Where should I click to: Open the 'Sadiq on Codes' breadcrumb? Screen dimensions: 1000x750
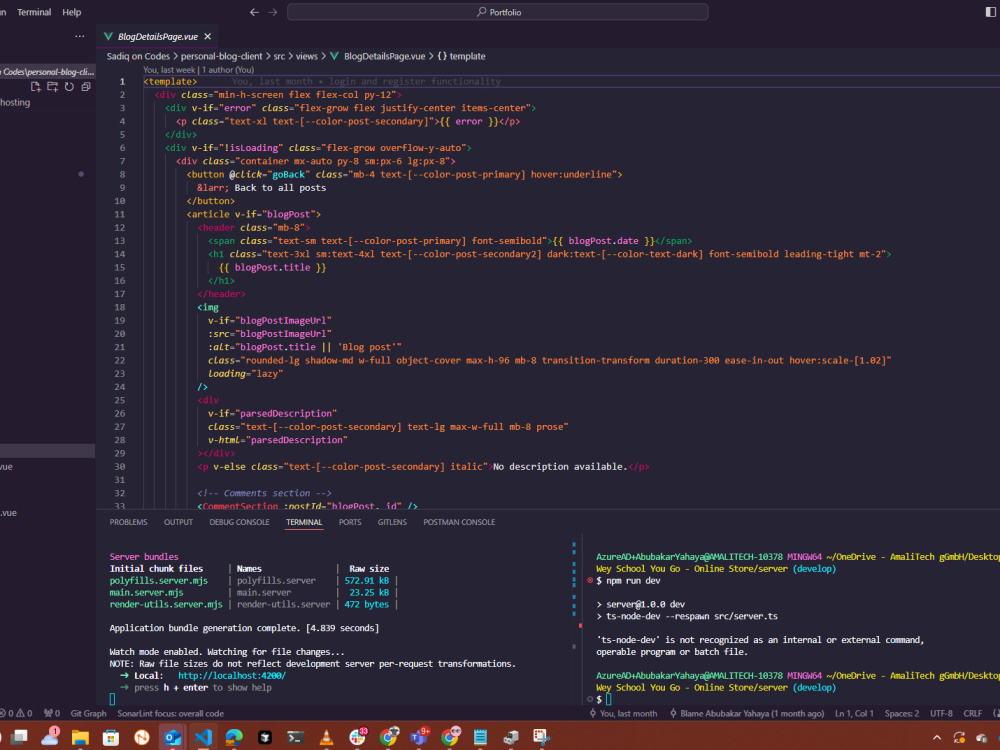click(138, 56)
